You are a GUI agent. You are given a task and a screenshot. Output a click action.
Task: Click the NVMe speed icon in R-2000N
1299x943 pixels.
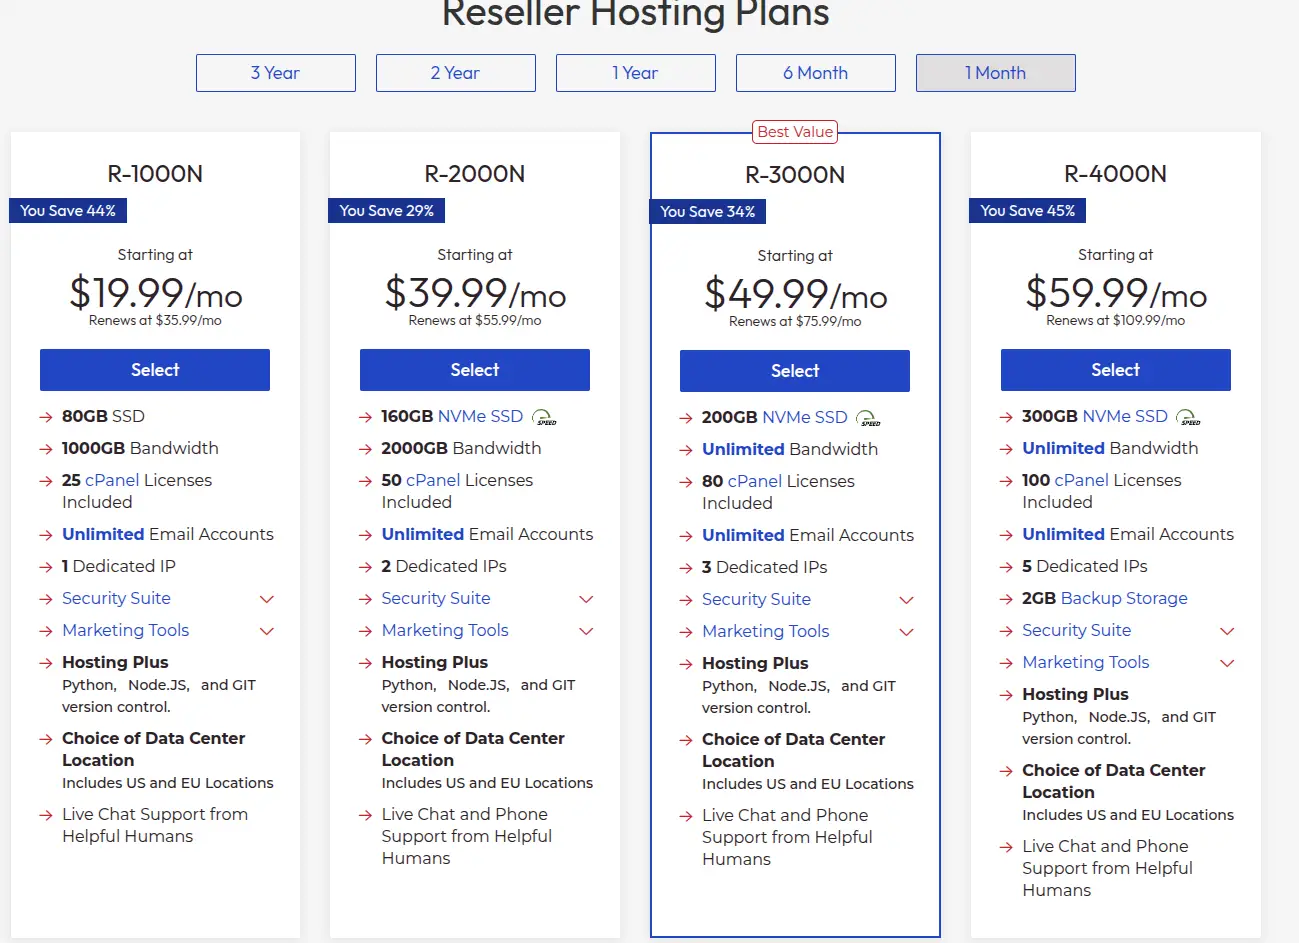coord(544,417)
